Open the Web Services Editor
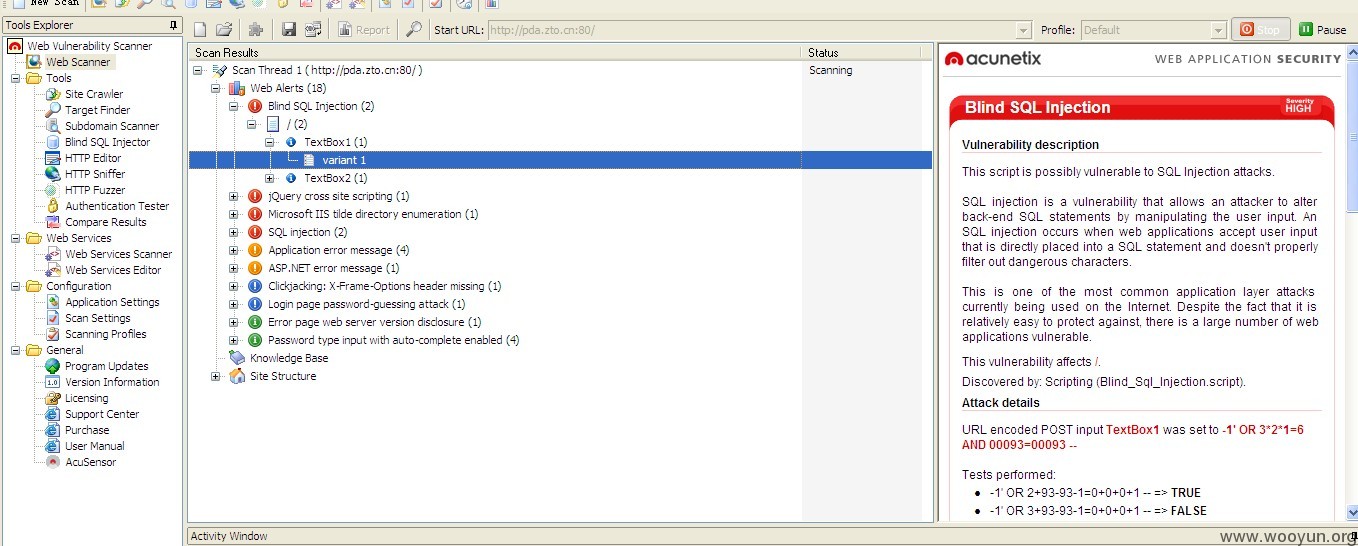The width and height of the screenshot is (1358, 546). tap(113, 270)
